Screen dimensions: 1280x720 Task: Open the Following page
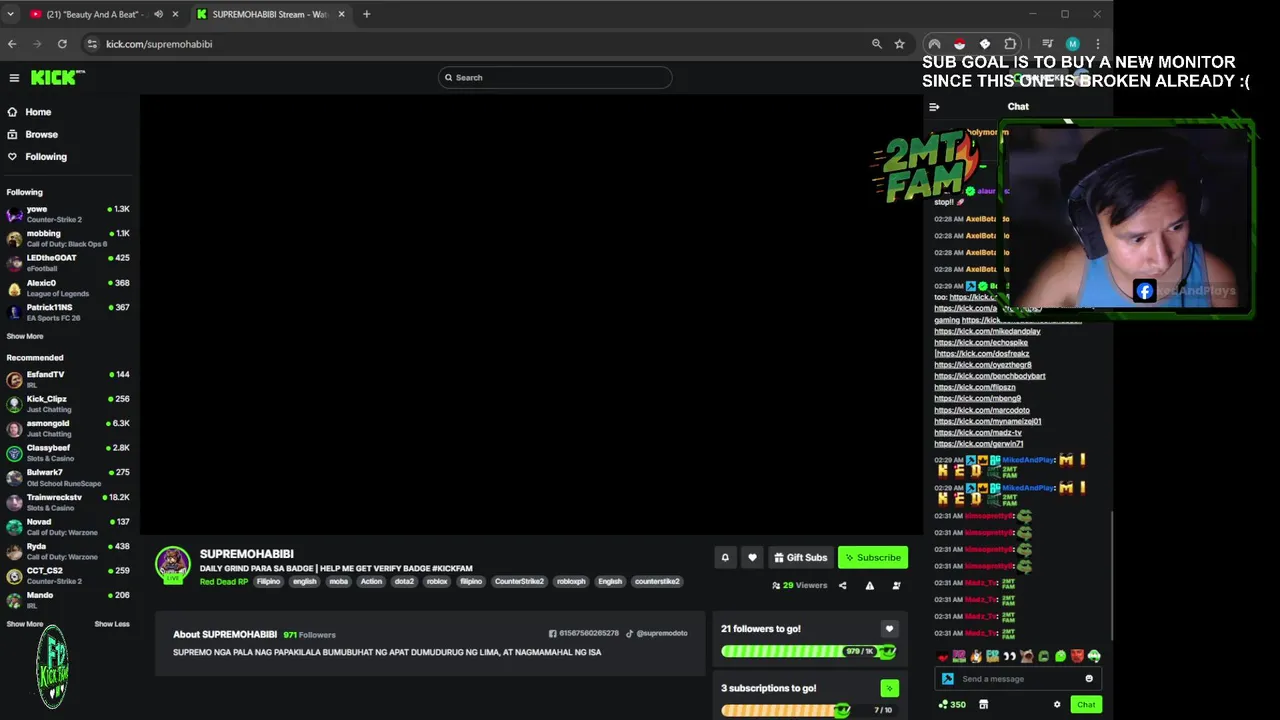tap(46, 157)
